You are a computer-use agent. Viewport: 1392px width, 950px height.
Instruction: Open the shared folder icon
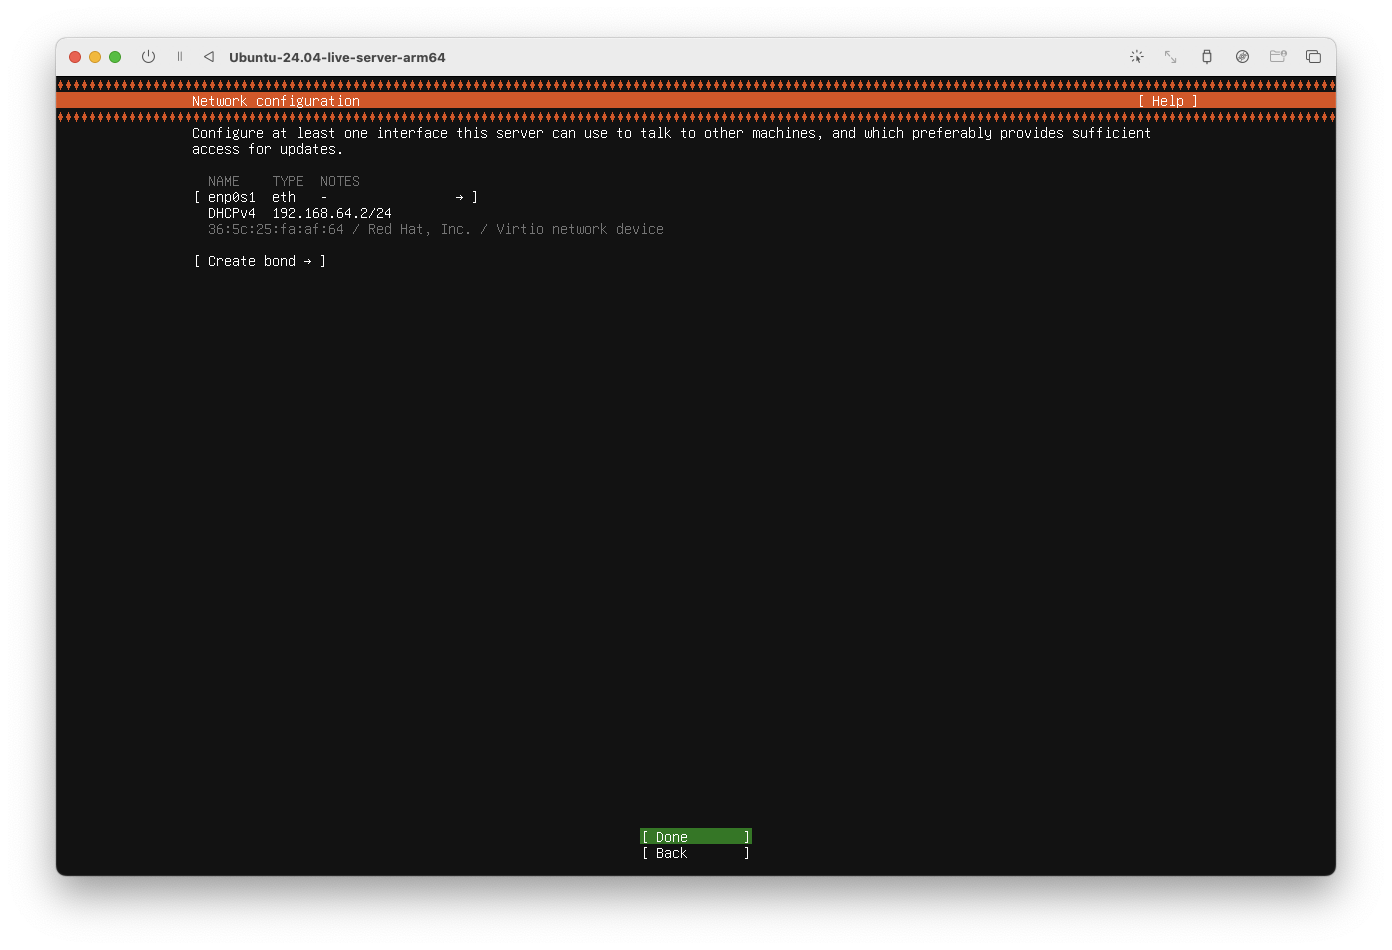click(1278, 57)
